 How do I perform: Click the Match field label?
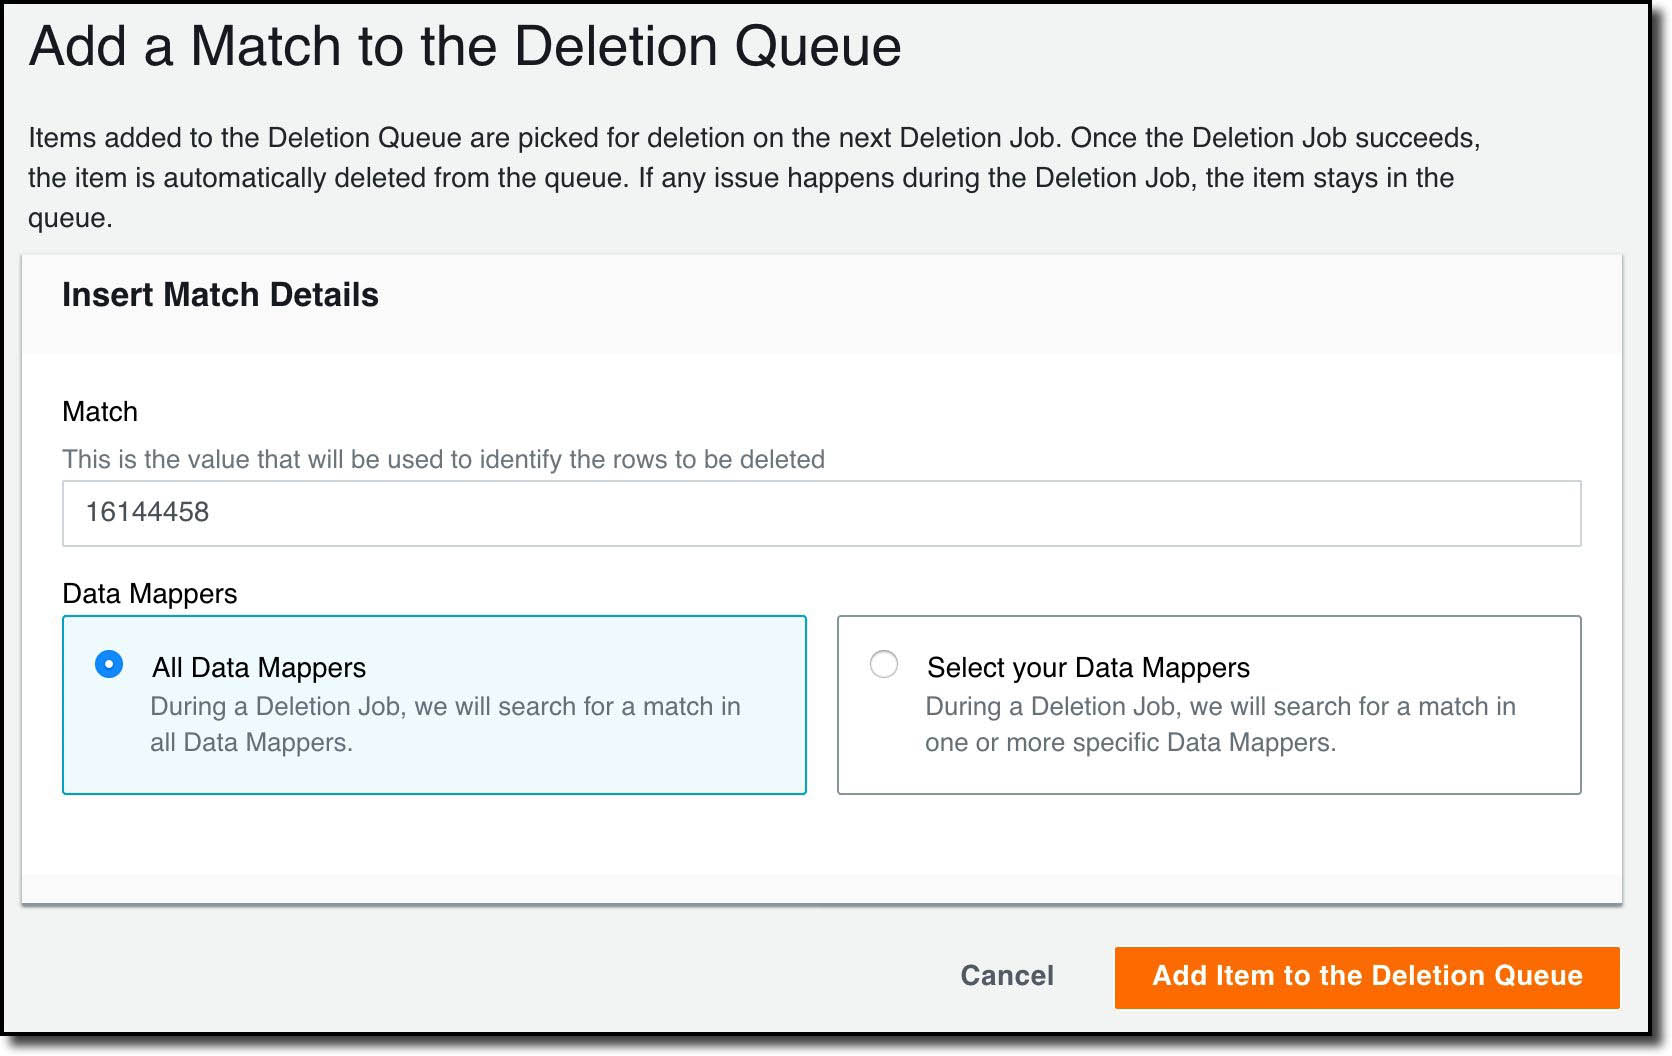pyautogui.click(x=100, y=412)
